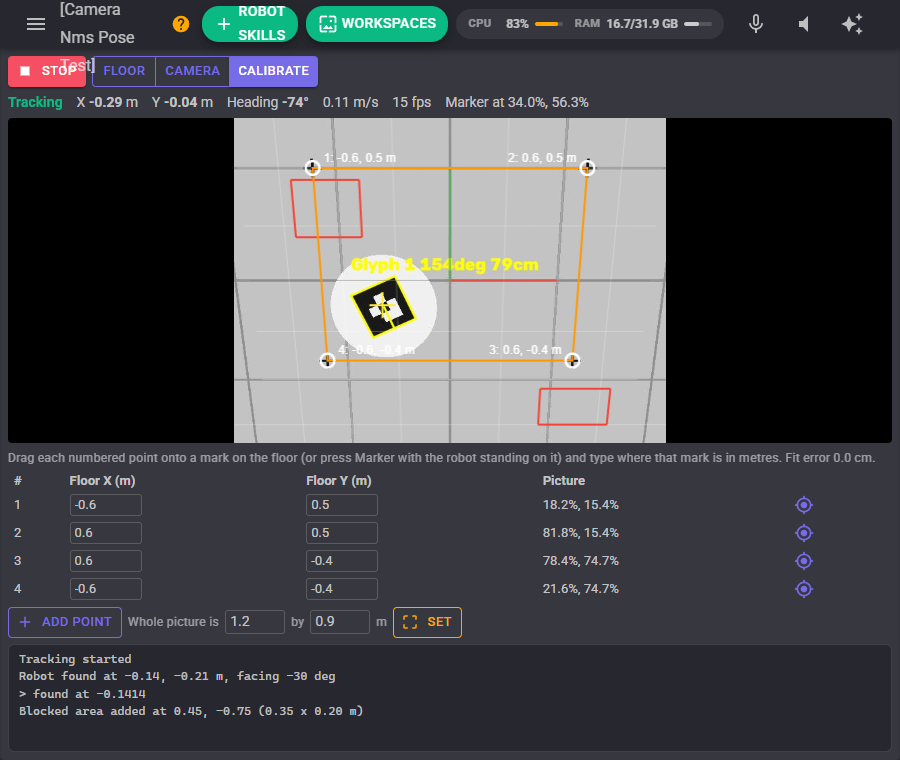Screen dimensions: 900x760
Task: Edit Floor Y field for point 4
Action: (x=342, y=589)
